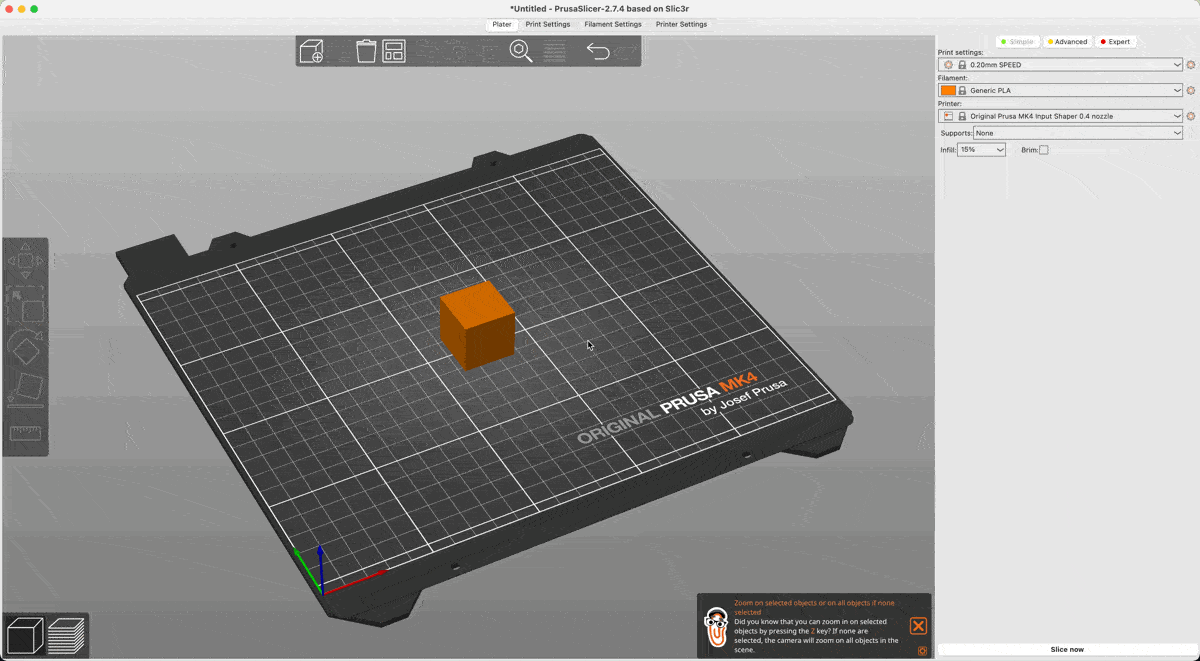Open the Infill percentage dropdown
The height and width of the screenshot is (661, 1200).
pos(981,150)
